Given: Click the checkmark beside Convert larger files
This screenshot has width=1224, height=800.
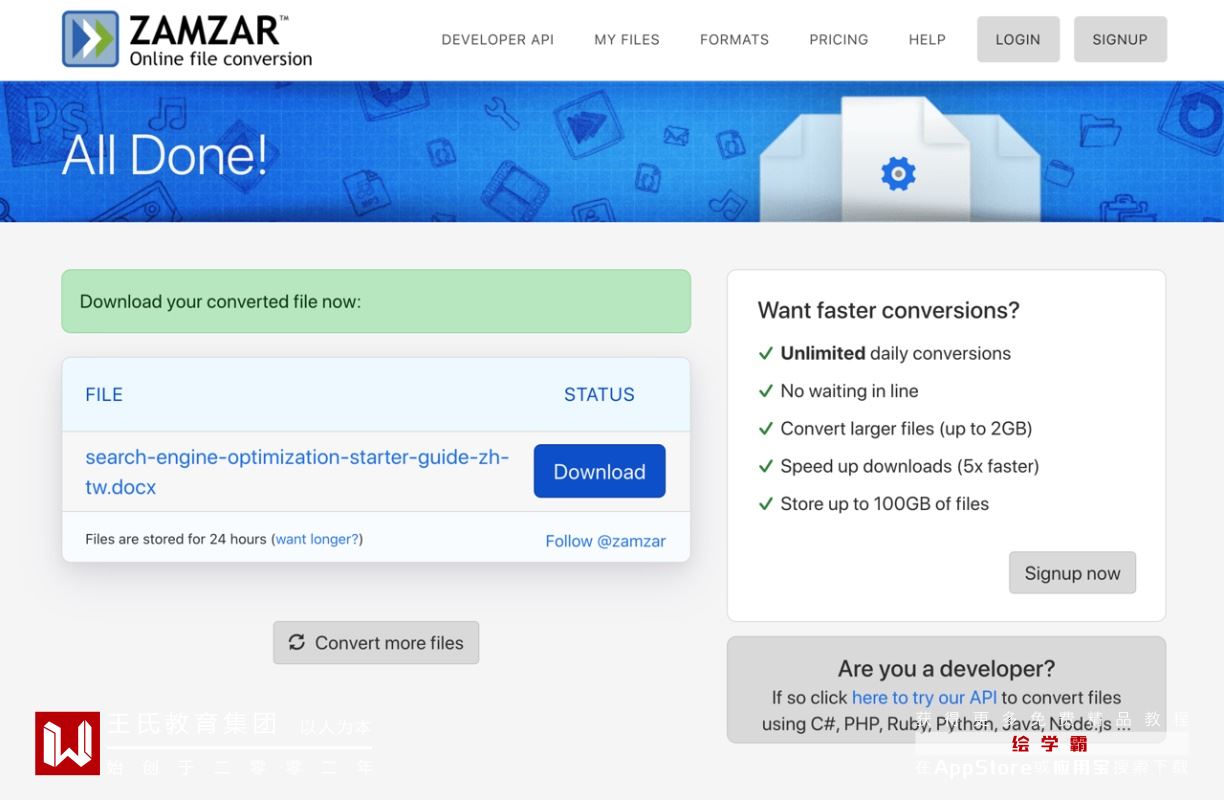Looking at the screenshot, I should tap(766, 428).
